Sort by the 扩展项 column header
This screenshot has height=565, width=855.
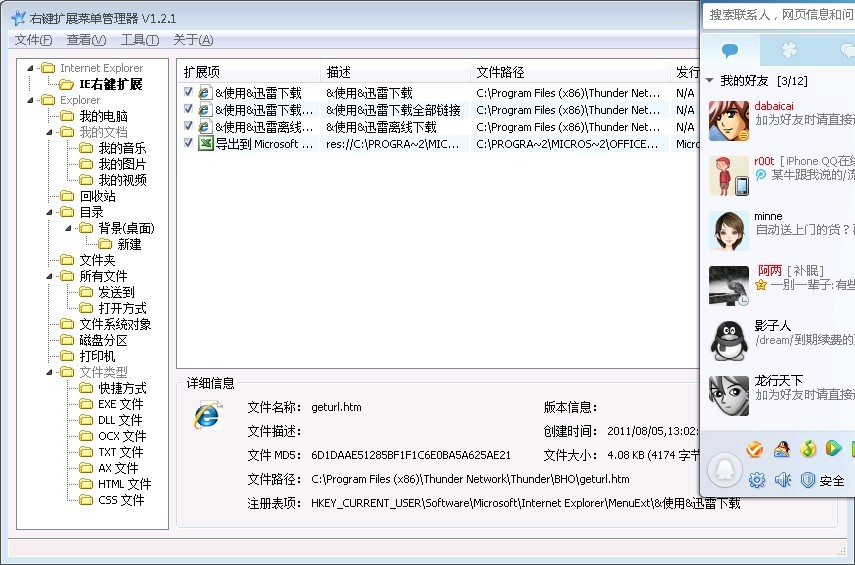[249, 72]
